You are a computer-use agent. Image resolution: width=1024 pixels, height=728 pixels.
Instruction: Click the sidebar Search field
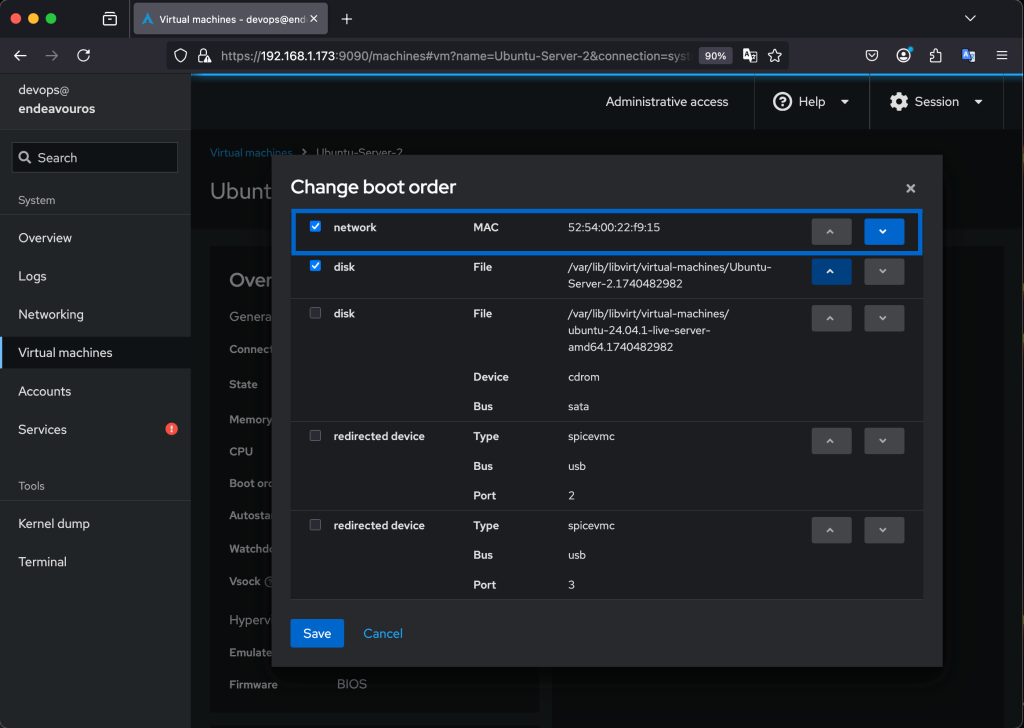pyautogui.click(x=95, y=158)
